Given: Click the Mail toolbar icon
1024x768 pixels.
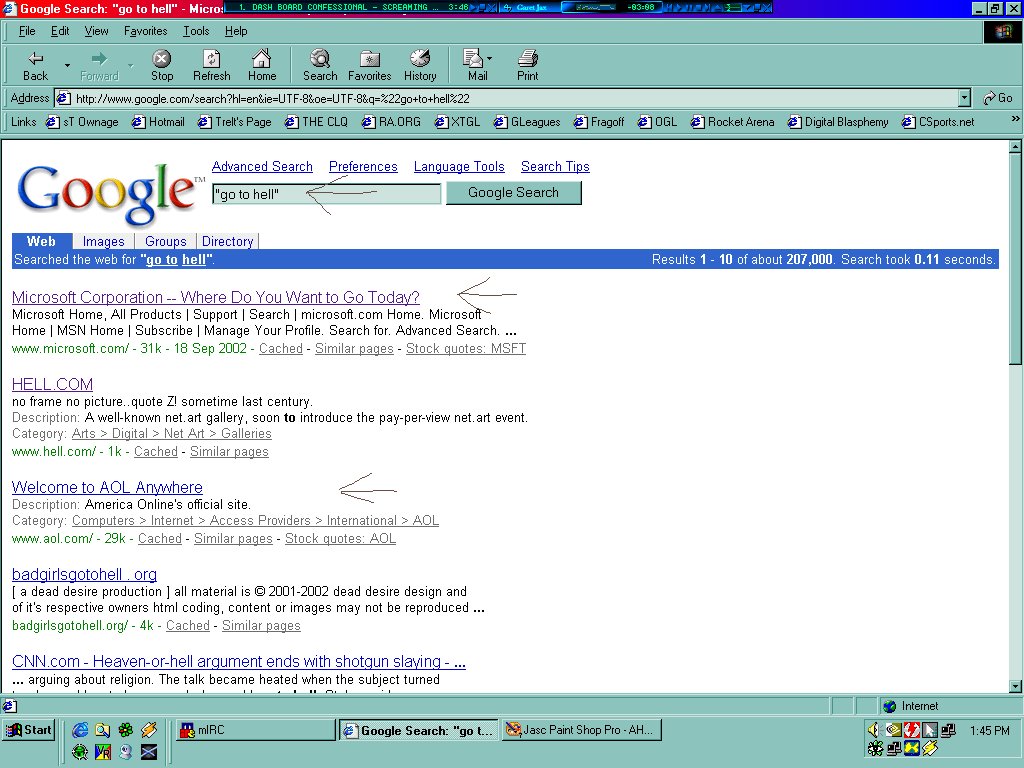Looking at the screenshot, I should coord(477,65).
